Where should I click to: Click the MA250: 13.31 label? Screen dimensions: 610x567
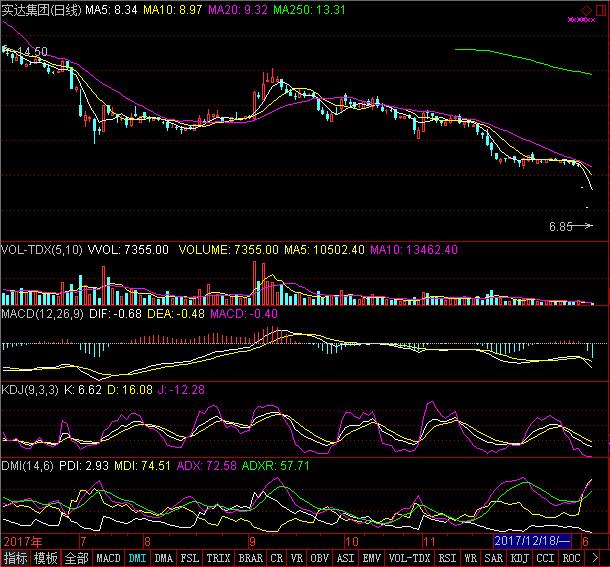click(x=309, y=10)
